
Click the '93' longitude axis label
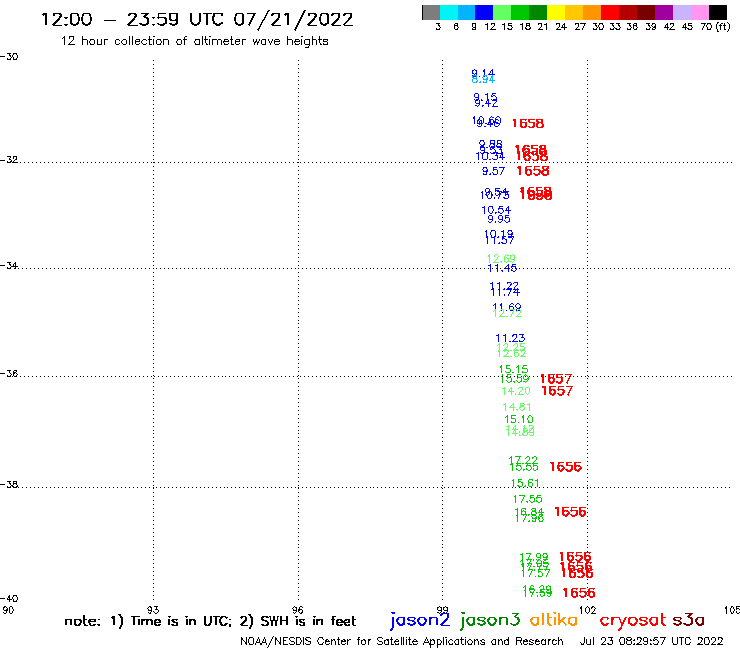(153, 610)
